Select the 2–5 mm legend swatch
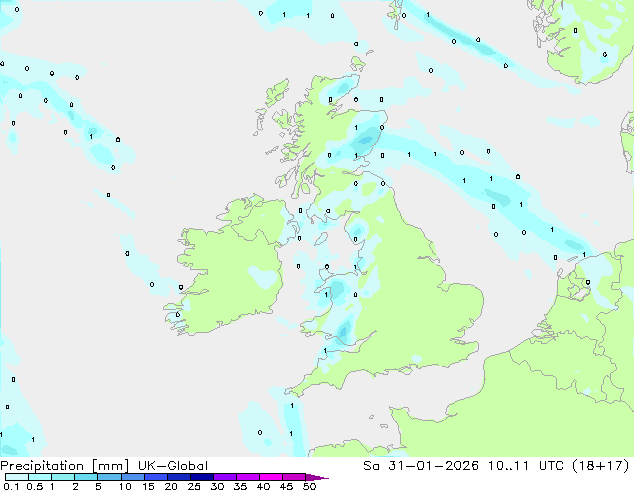Screen dimensions: 634x490 [86, 477]
